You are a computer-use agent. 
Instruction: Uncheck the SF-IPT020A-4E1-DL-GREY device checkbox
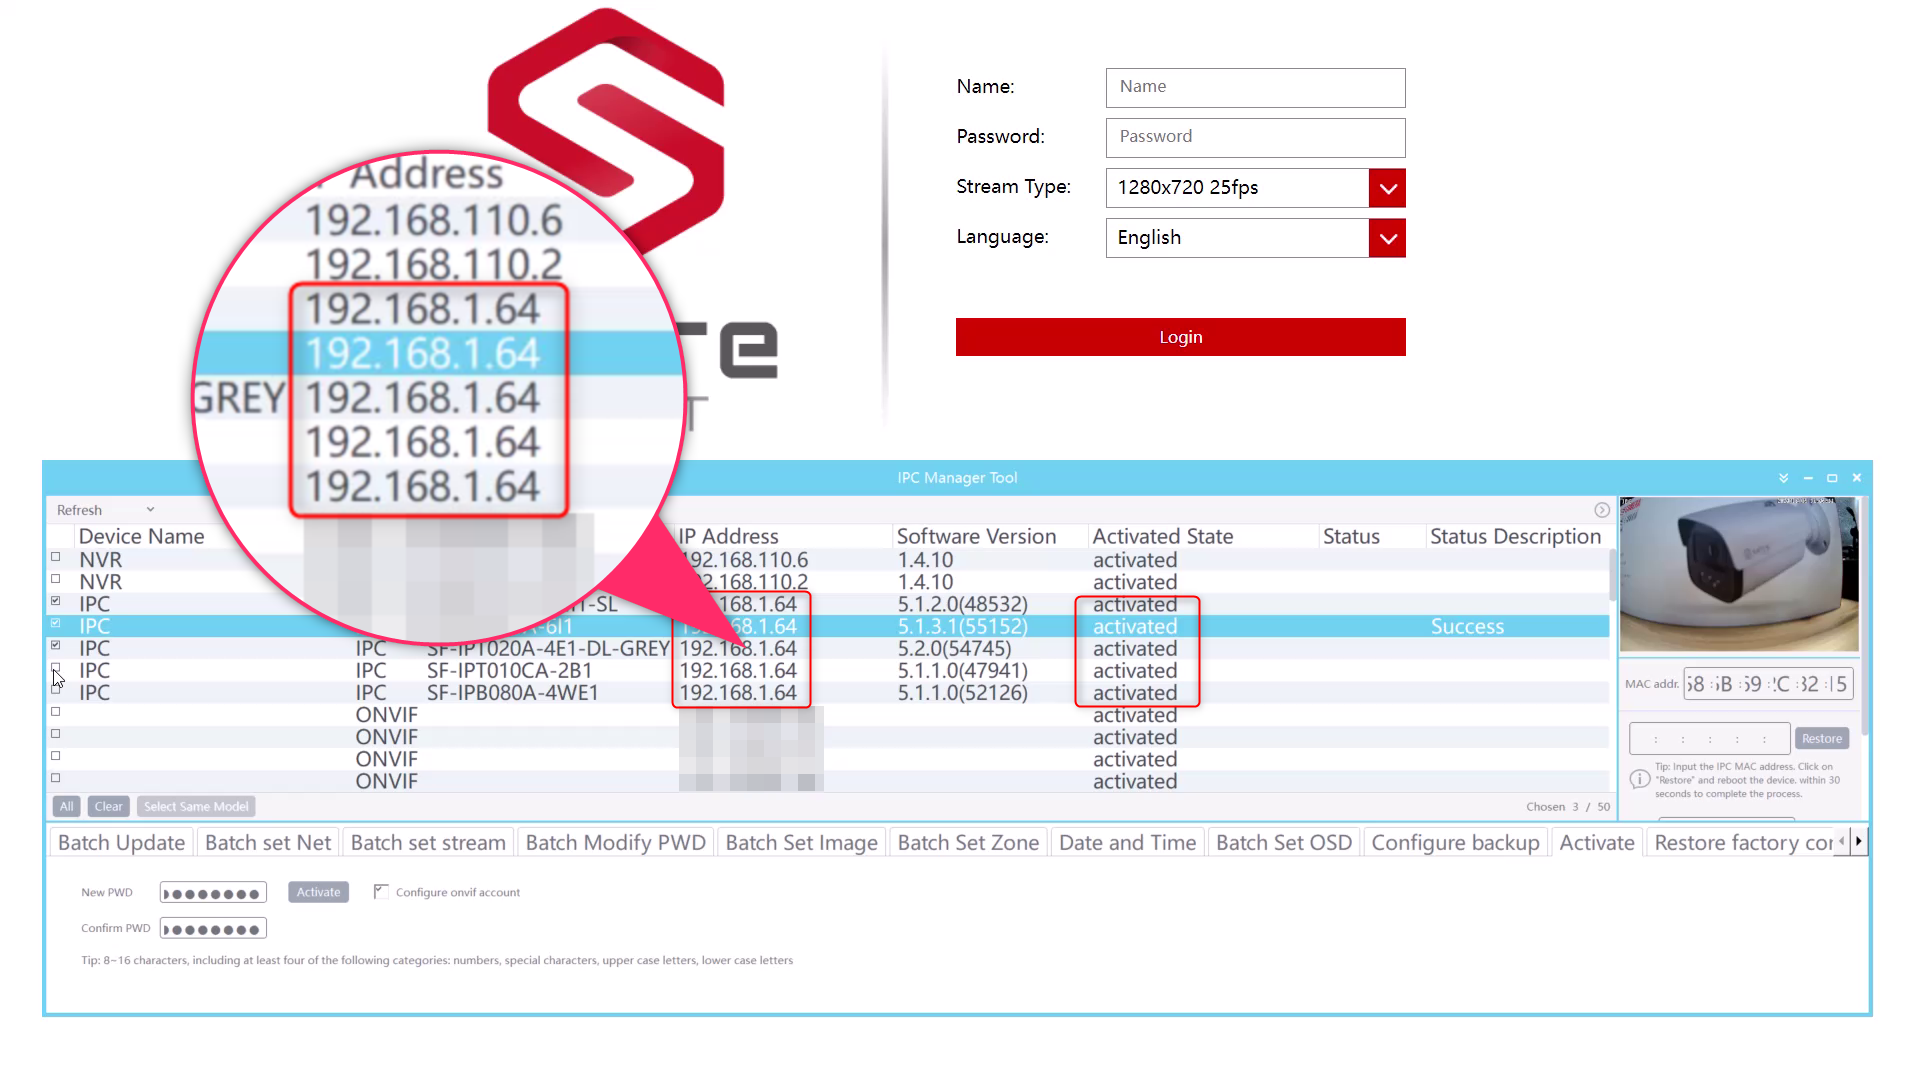point(55,645)
